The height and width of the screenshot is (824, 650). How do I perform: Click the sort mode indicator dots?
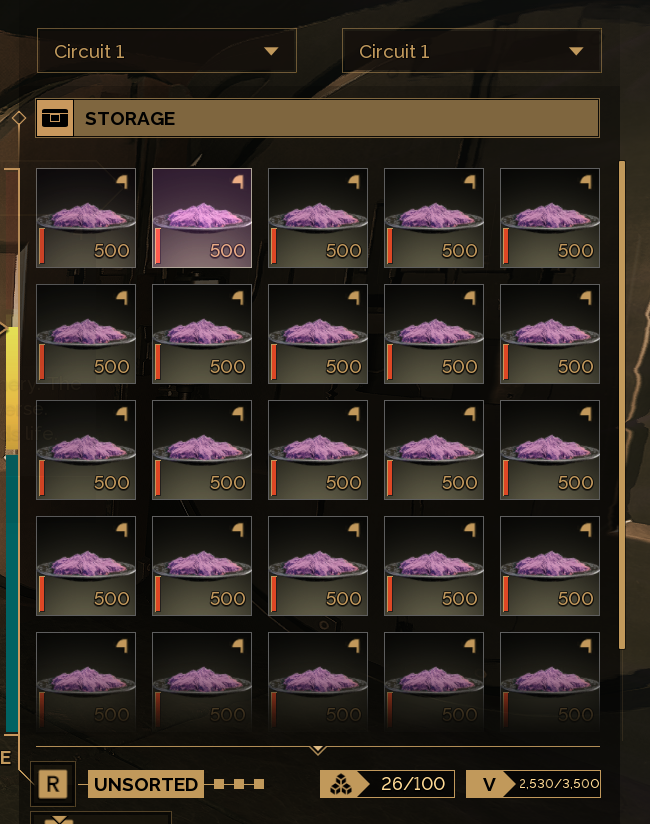pyautogui.click(x=239, y=784)
